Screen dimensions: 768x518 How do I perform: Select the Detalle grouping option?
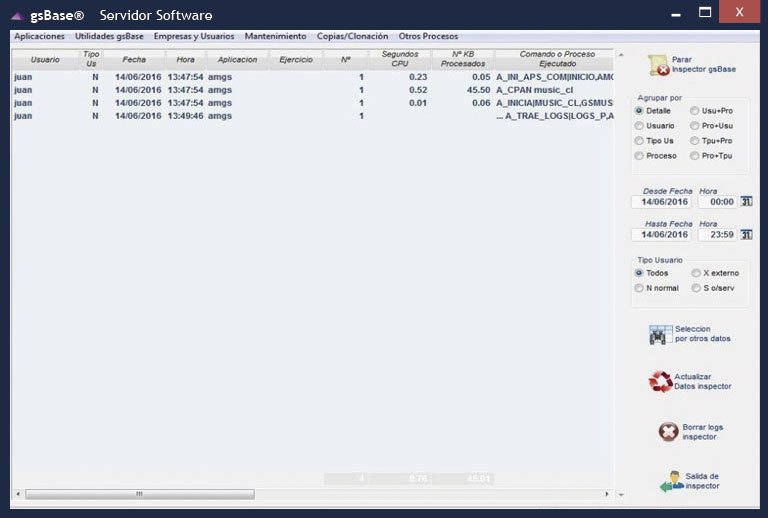pos(639,111)
